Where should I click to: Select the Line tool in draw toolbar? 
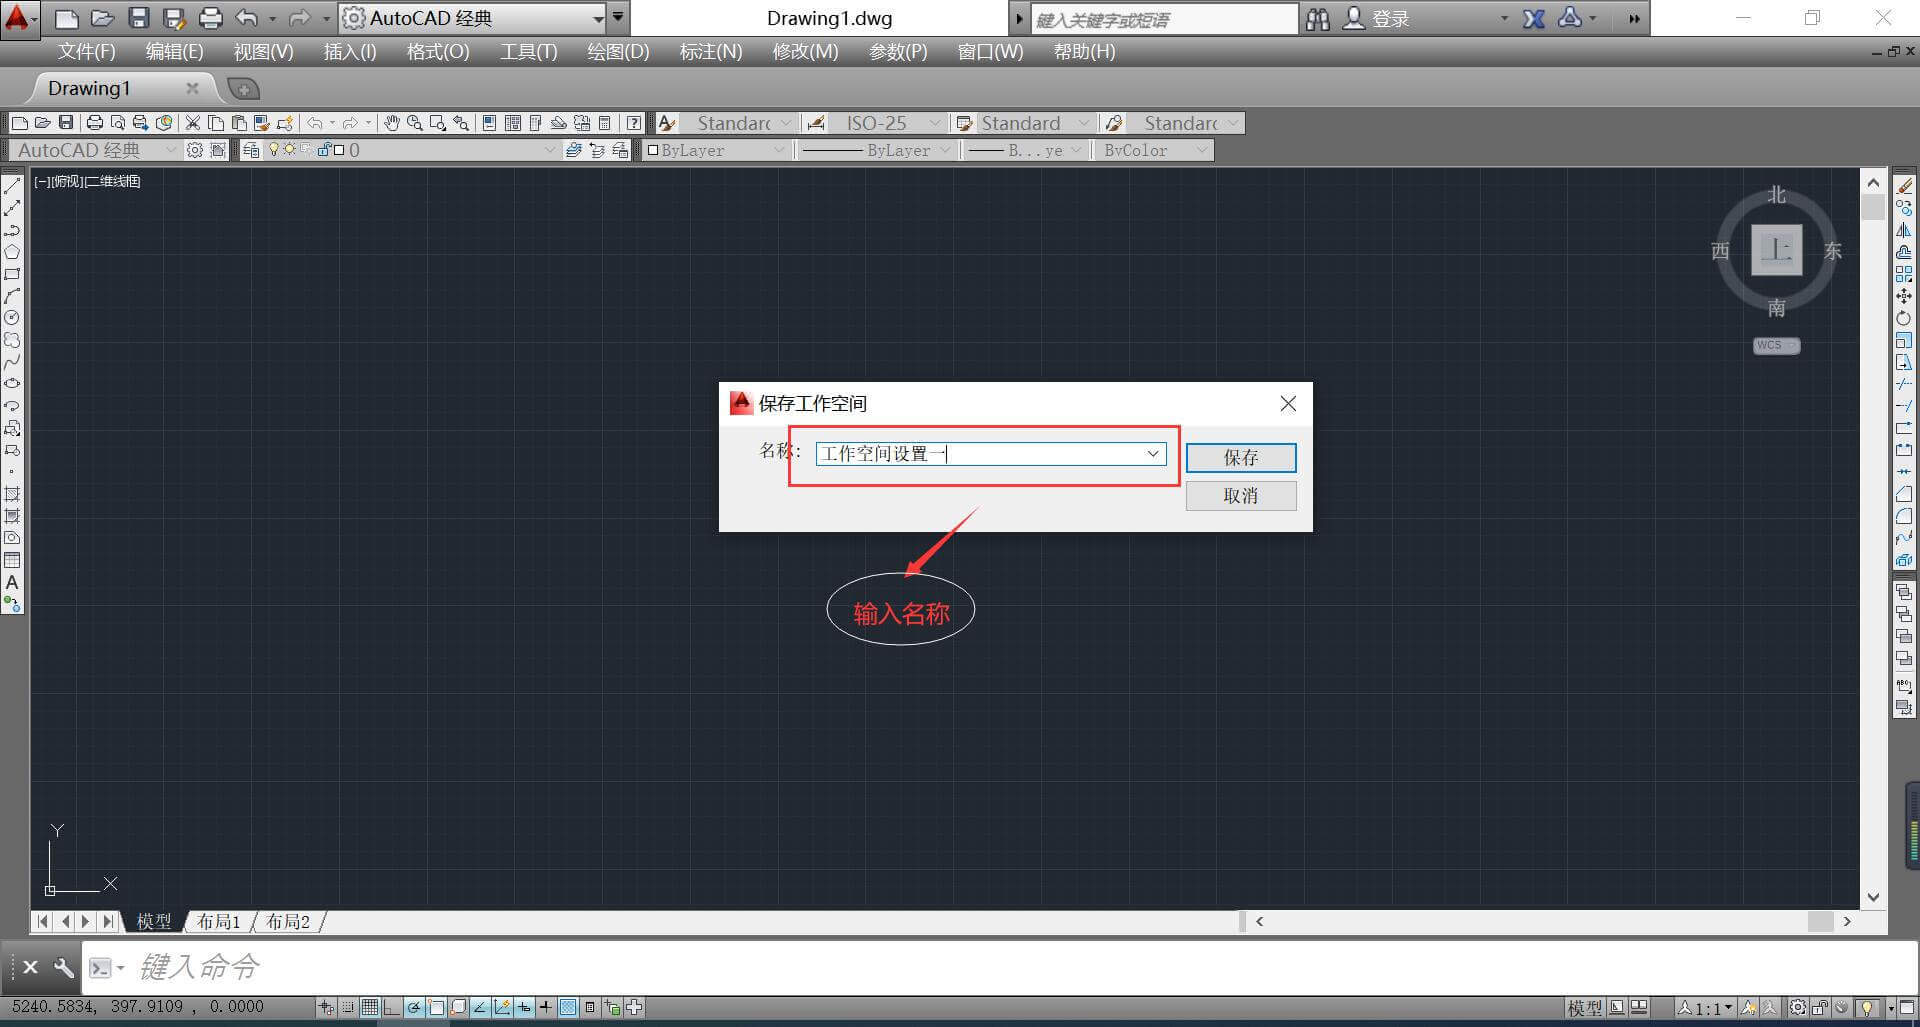click(12, 186)
